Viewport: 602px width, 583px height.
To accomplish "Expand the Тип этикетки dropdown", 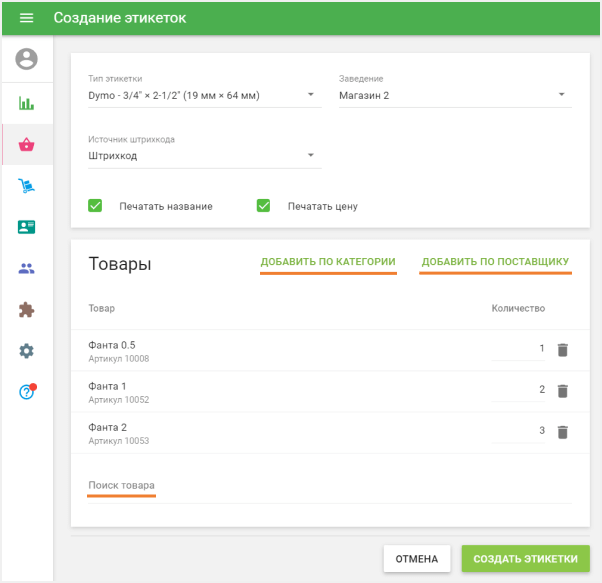I will (x=198, y=96).
